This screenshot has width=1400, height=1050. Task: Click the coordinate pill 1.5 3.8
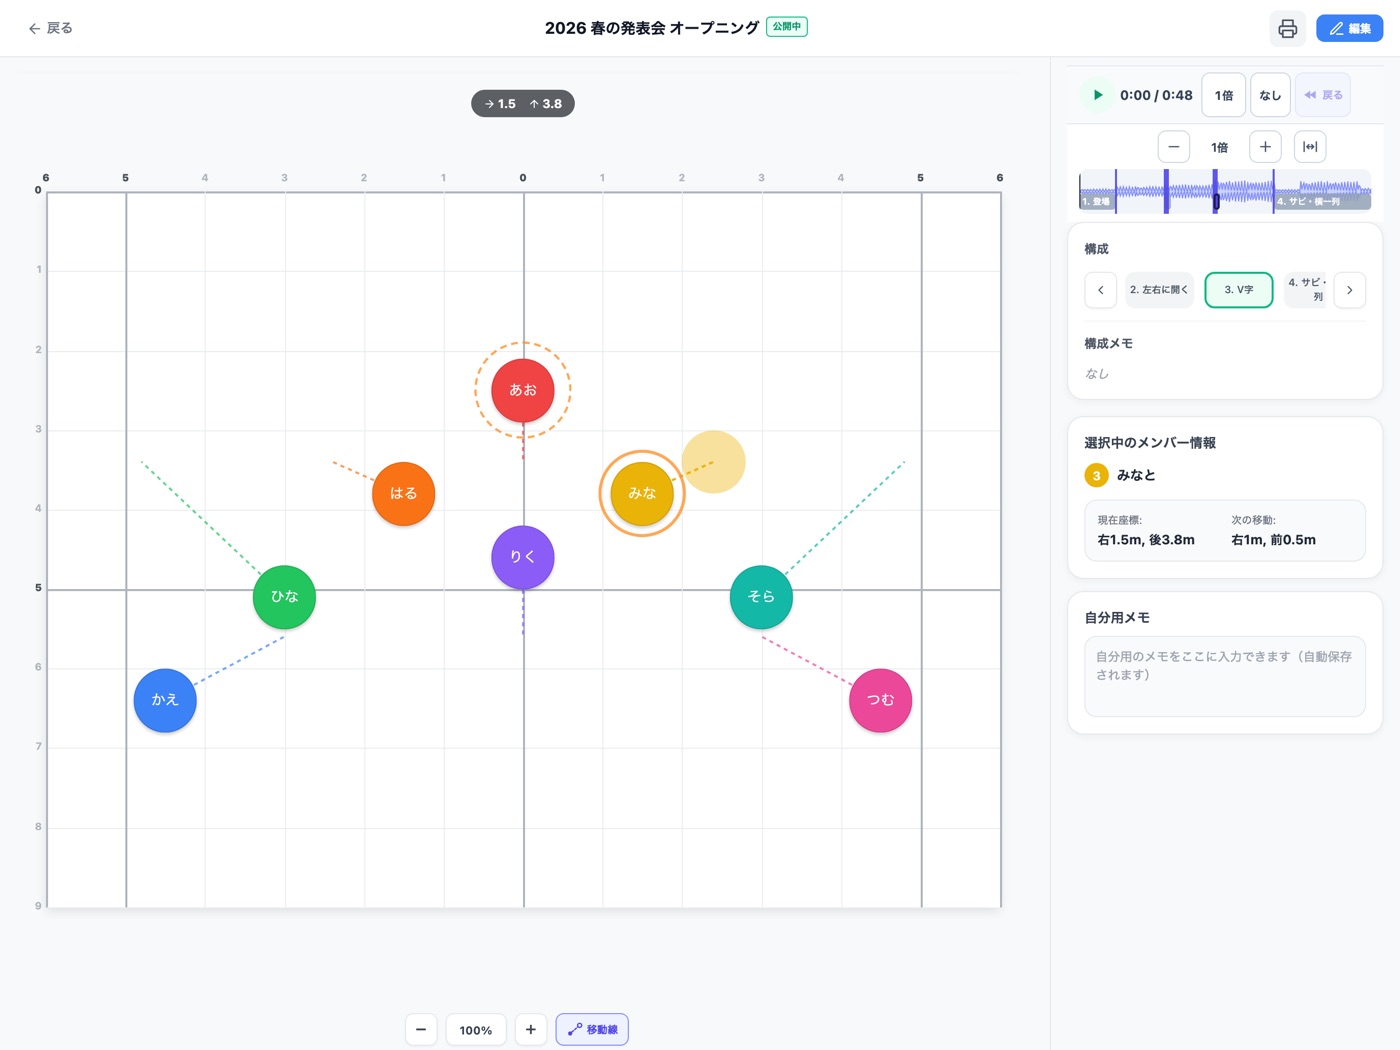pos(523,103)
